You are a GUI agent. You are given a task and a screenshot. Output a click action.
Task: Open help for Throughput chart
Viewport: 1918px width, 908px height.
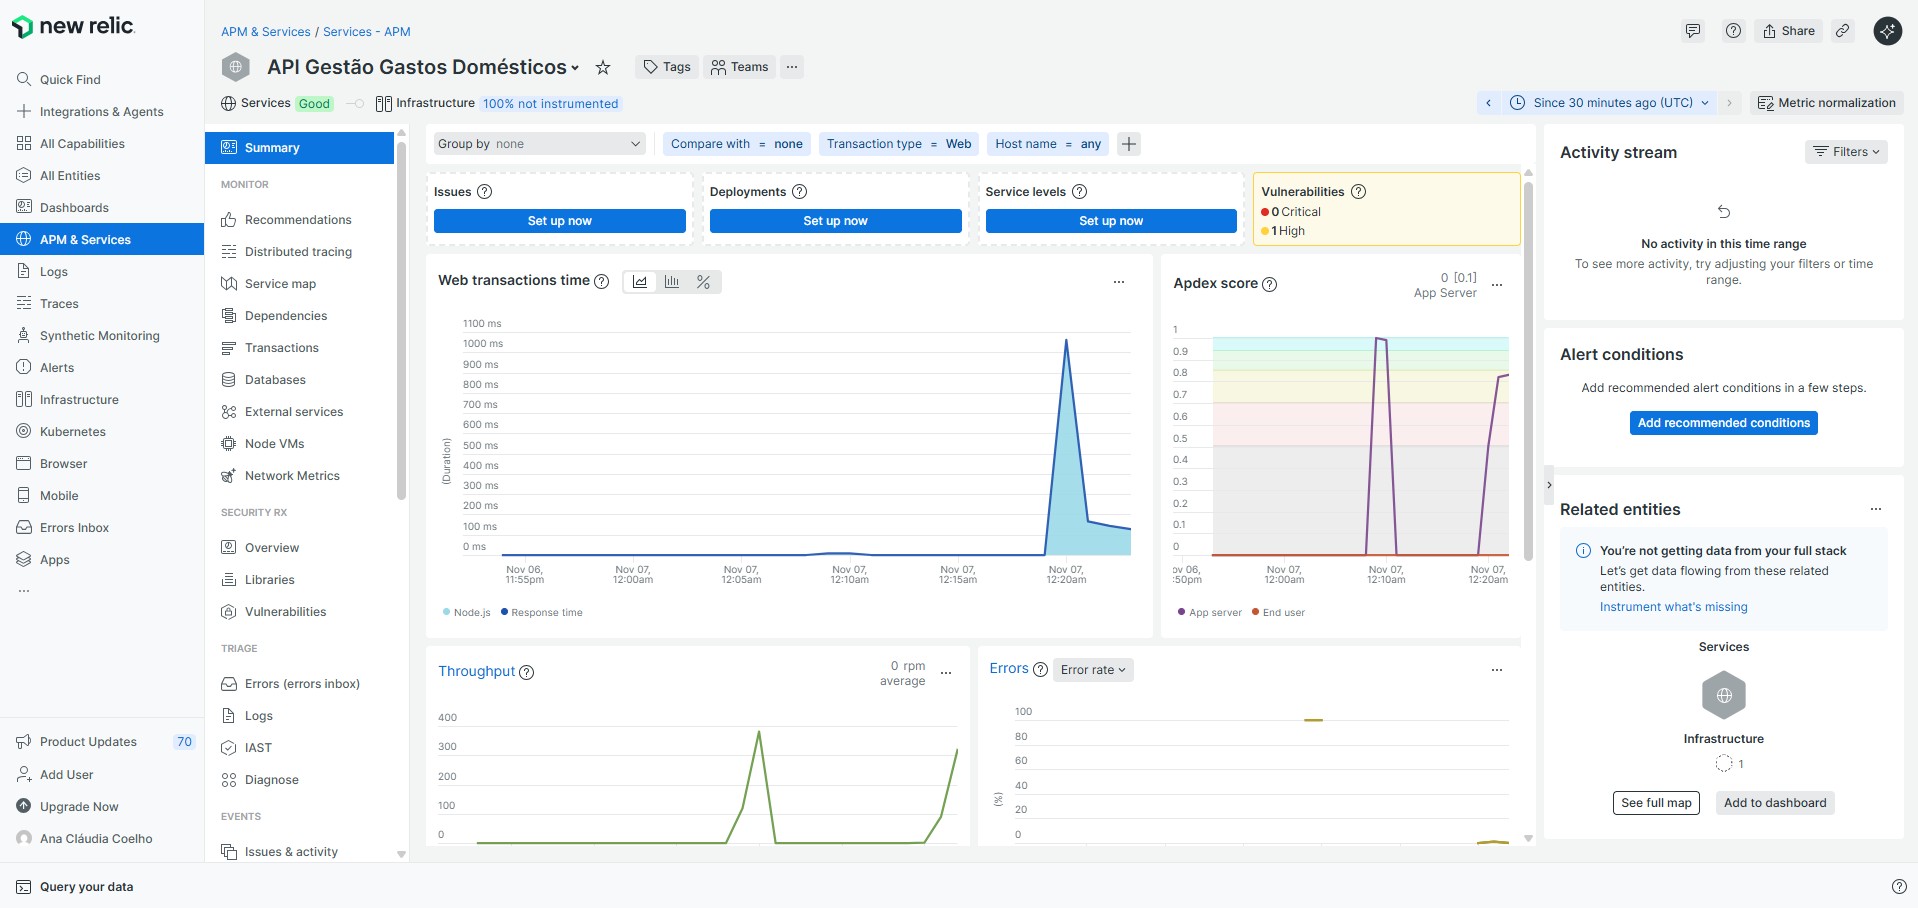point(527,672)
